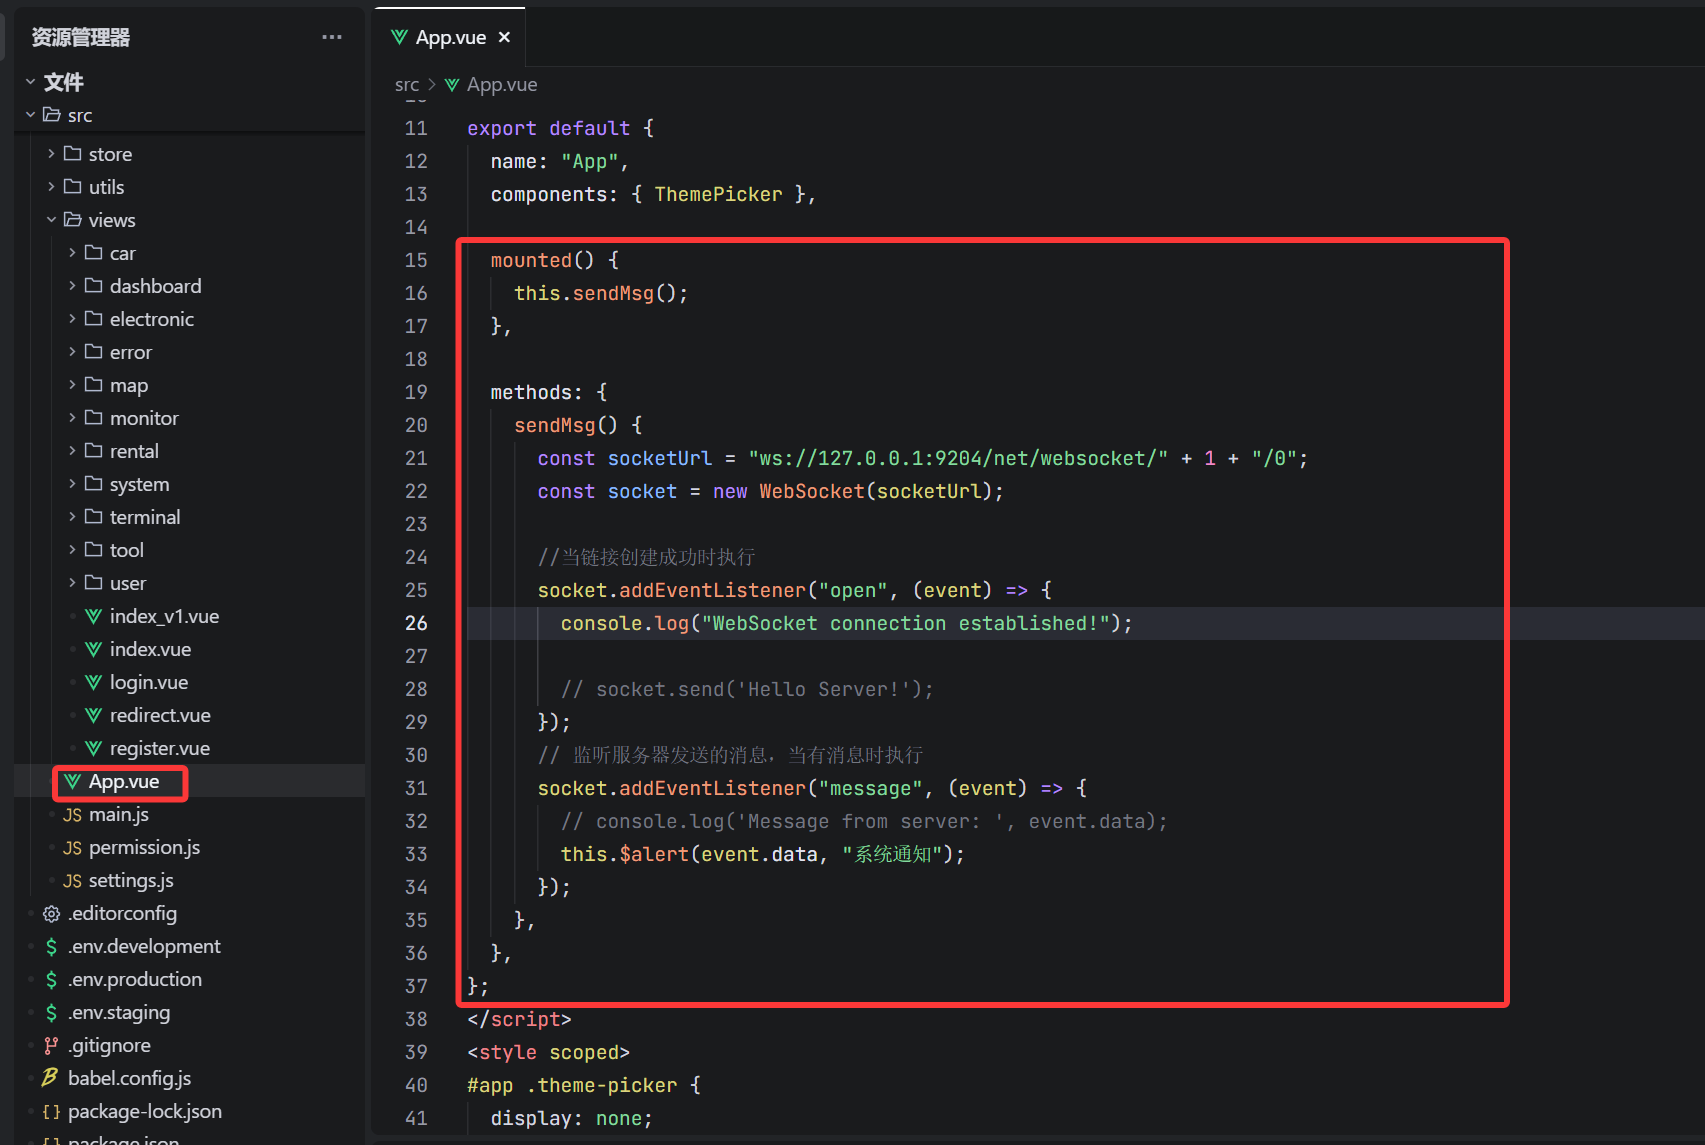
Task: Click the Vue icon in App.vue tab
Action: point(399,37)
